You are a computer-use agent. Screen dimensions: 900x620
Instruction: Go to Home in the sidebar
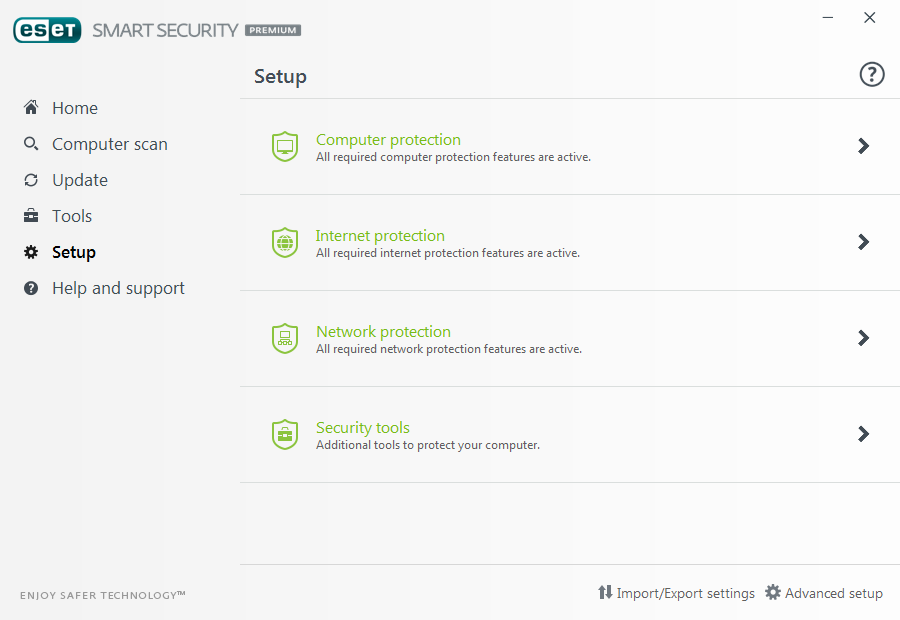[x=75, y=108]
